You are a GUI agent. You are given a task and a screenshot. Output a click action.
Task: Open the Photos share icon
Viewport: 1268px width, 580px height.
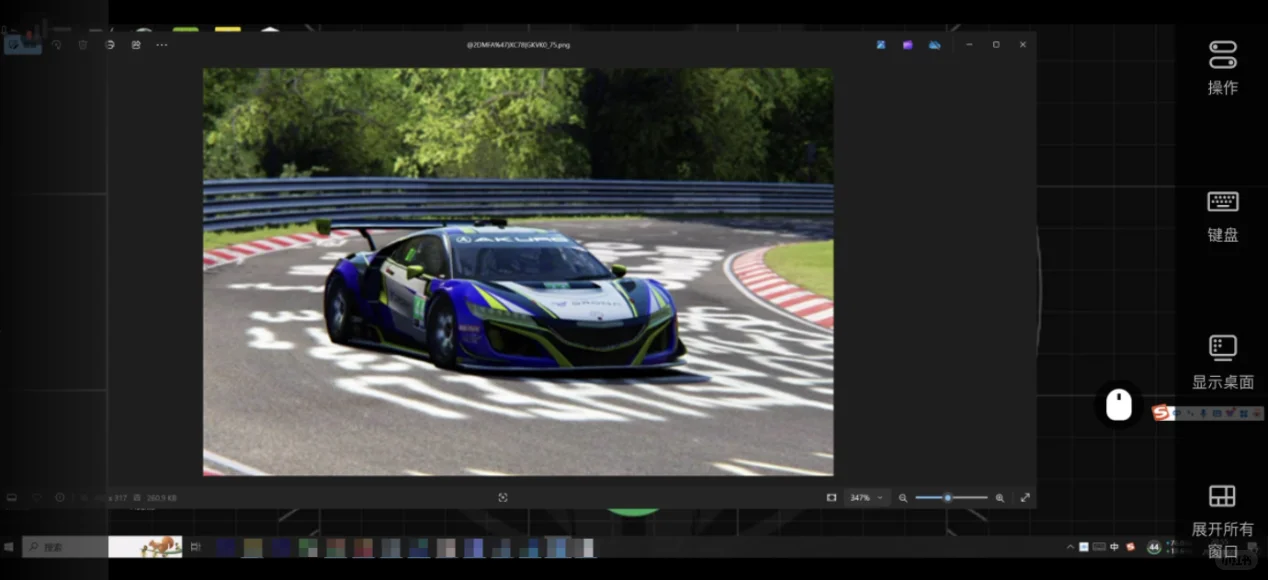pos(136,45)
